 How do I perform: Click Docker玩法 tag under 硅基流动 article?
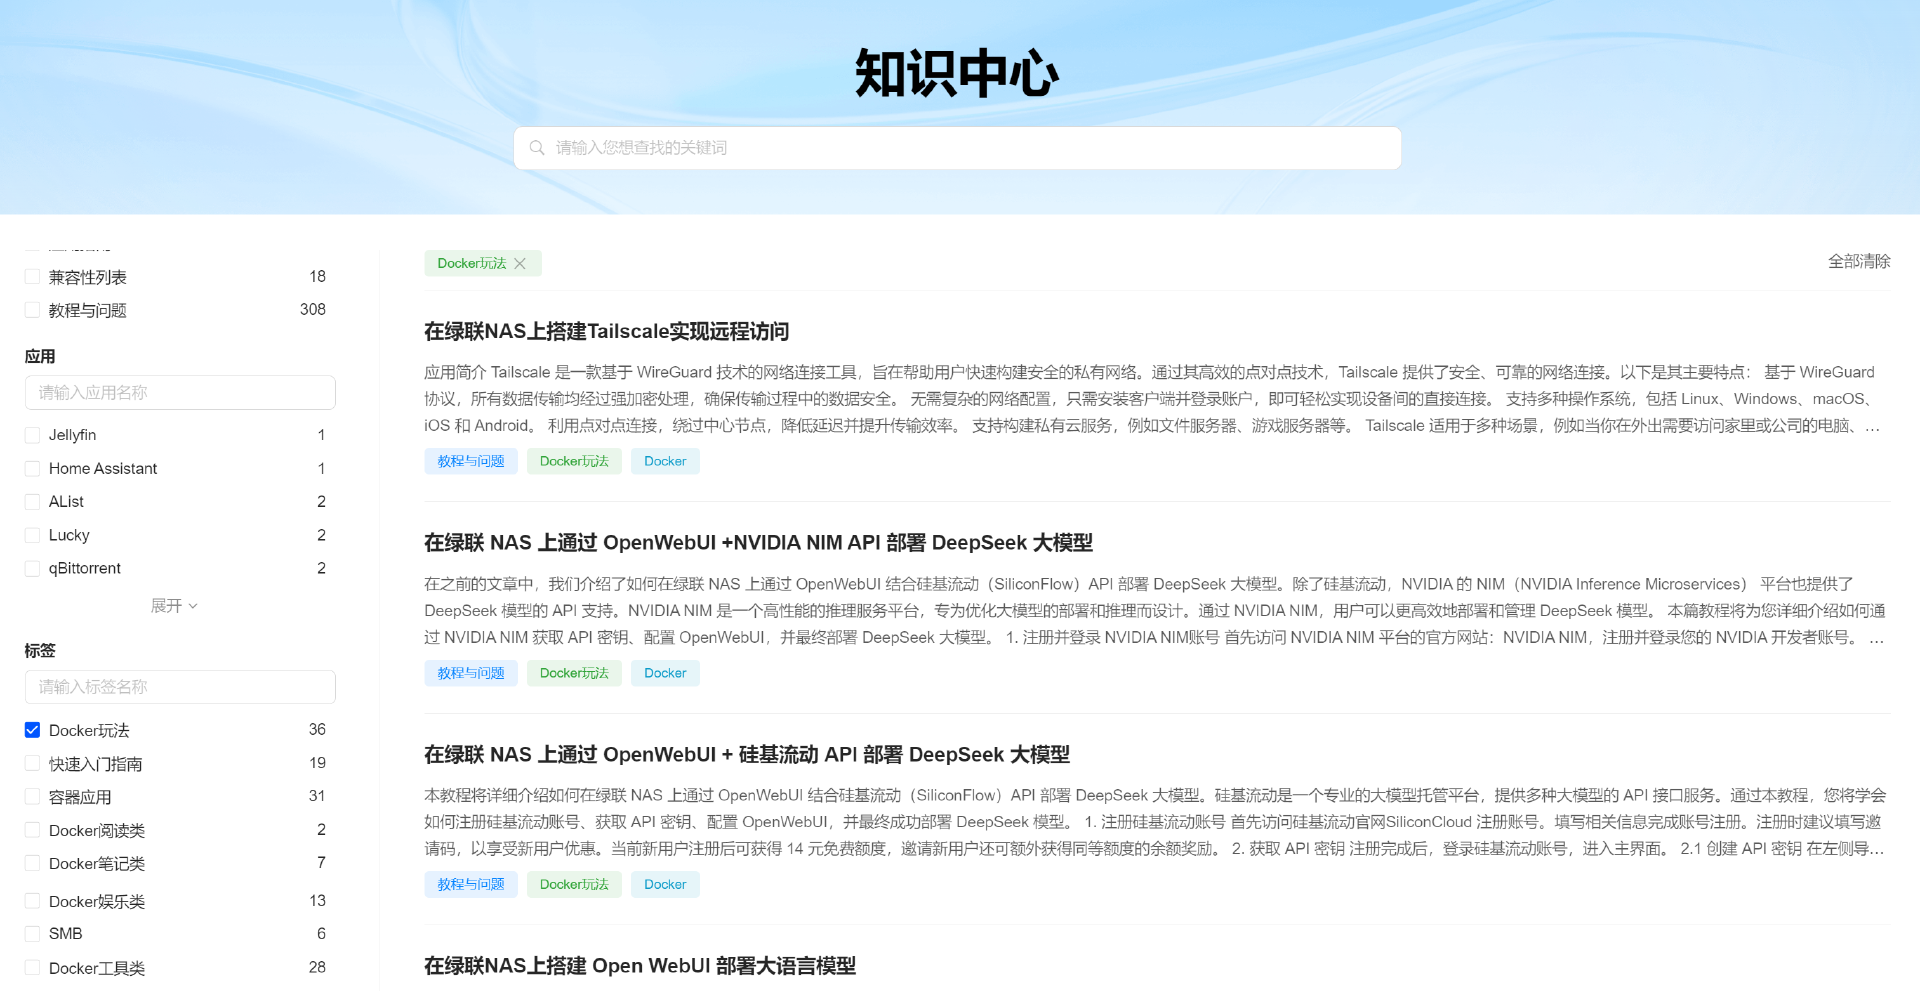574,884
